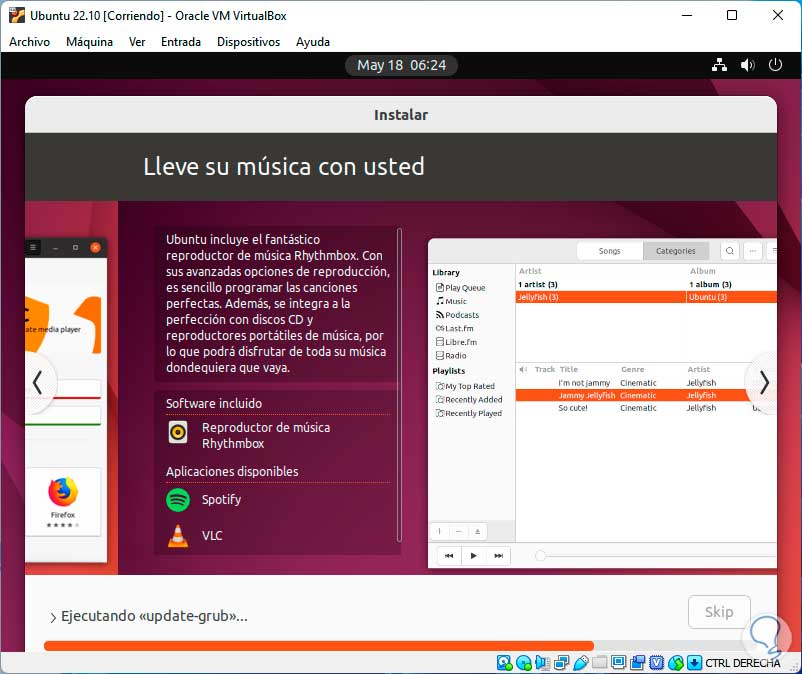Select the "So cute!" track
The width and height of the screenshot is (802, 674).
click(x=573, y=408)
